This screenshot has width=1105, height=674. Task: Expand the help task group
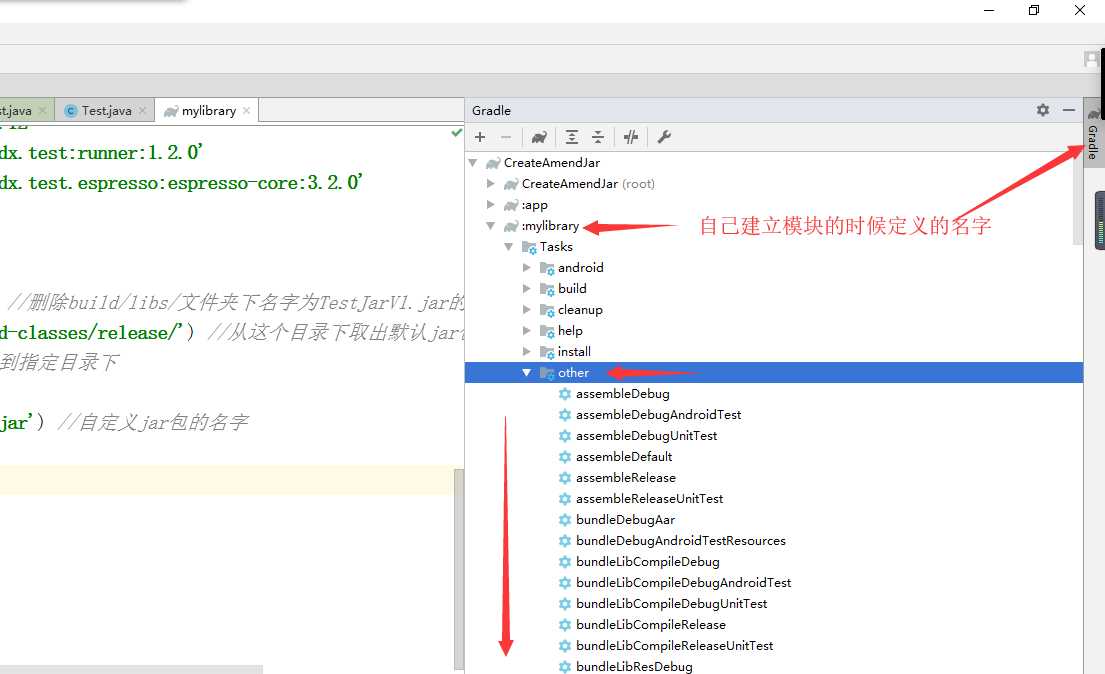tap(526, 331)
